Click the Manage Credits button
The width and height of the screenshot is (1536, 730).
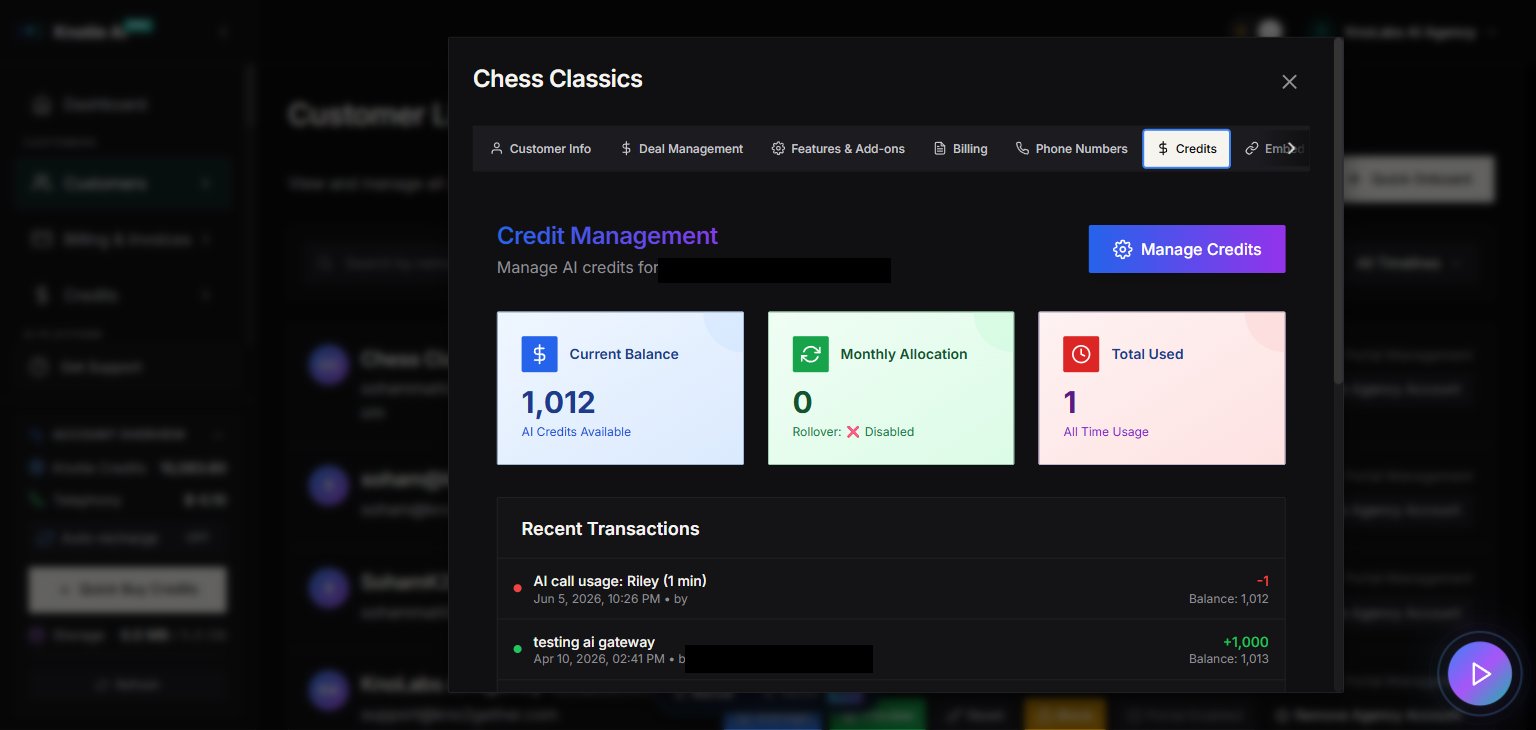pos(1187,249)
